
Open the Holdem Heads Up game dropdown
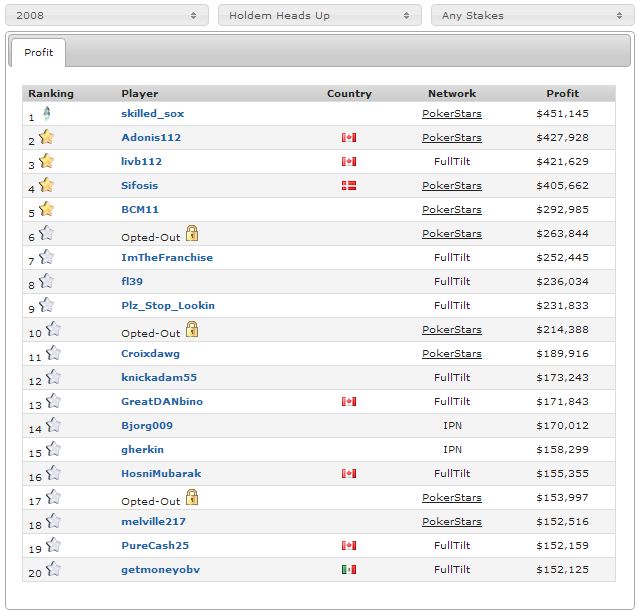tap(320, 16)
